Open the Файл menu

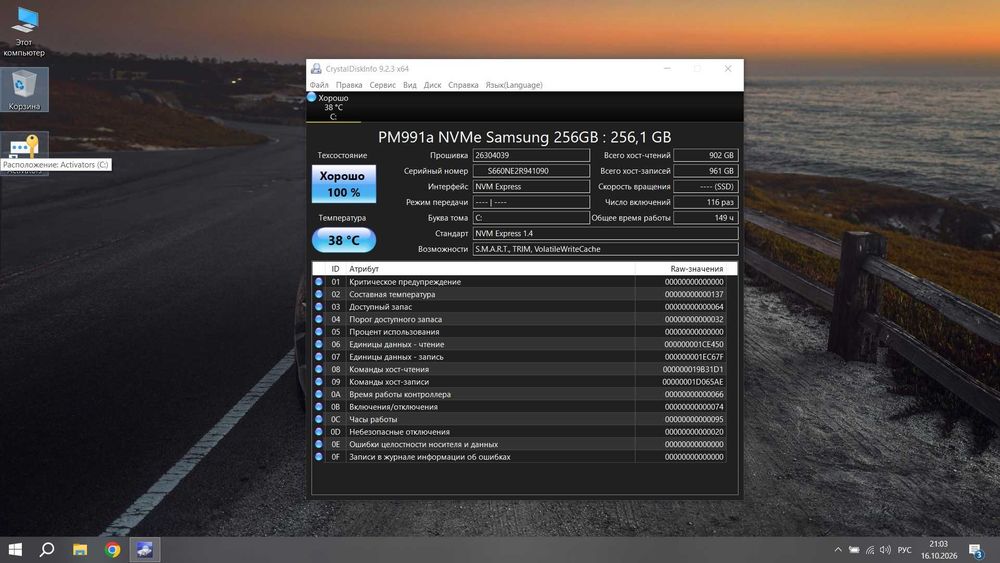319,85
